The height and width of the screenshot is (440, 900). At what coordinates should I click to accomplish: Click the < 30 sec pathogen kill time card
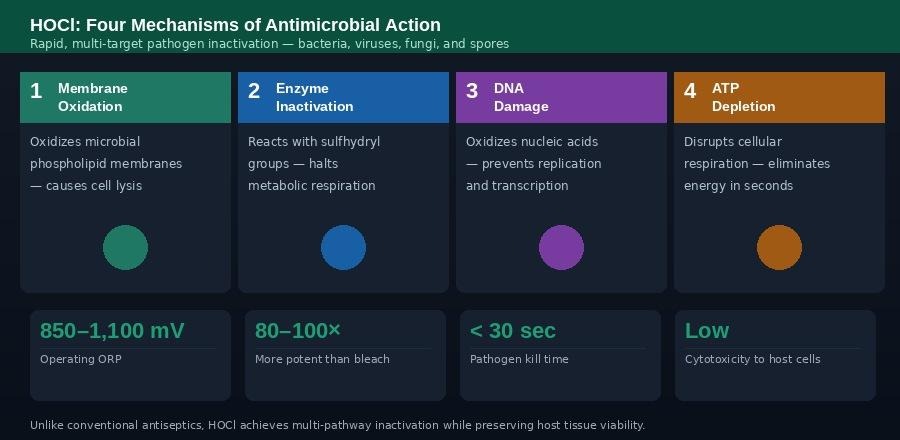click(x=560, y=355)
